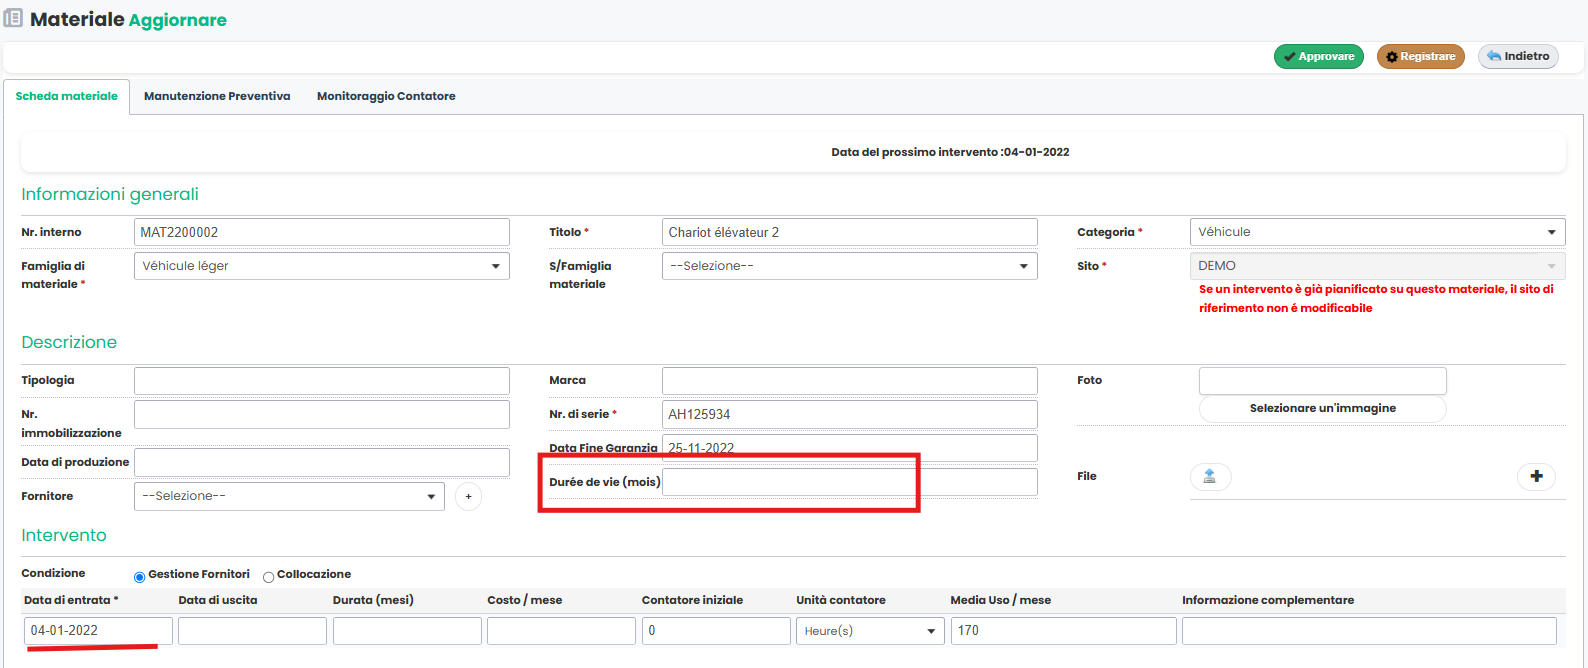The width and height of the screenshot is (1588, 668).
Task: Open the Sito dropdown showing DEMO
Action: [x=1377, y=266]
